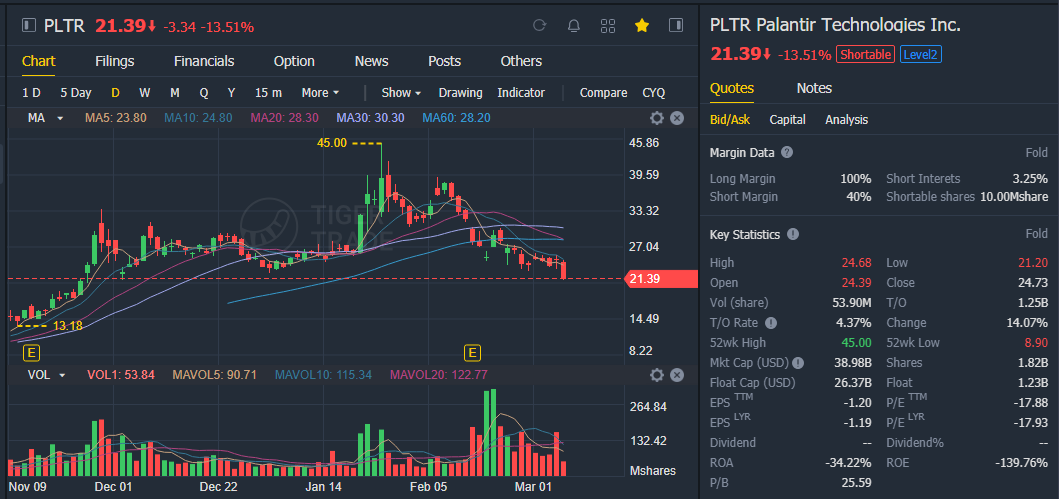Click the MAVOL20: 122.77 label
The width and height of the screenshot is (1059, 499).
(438, 375)
